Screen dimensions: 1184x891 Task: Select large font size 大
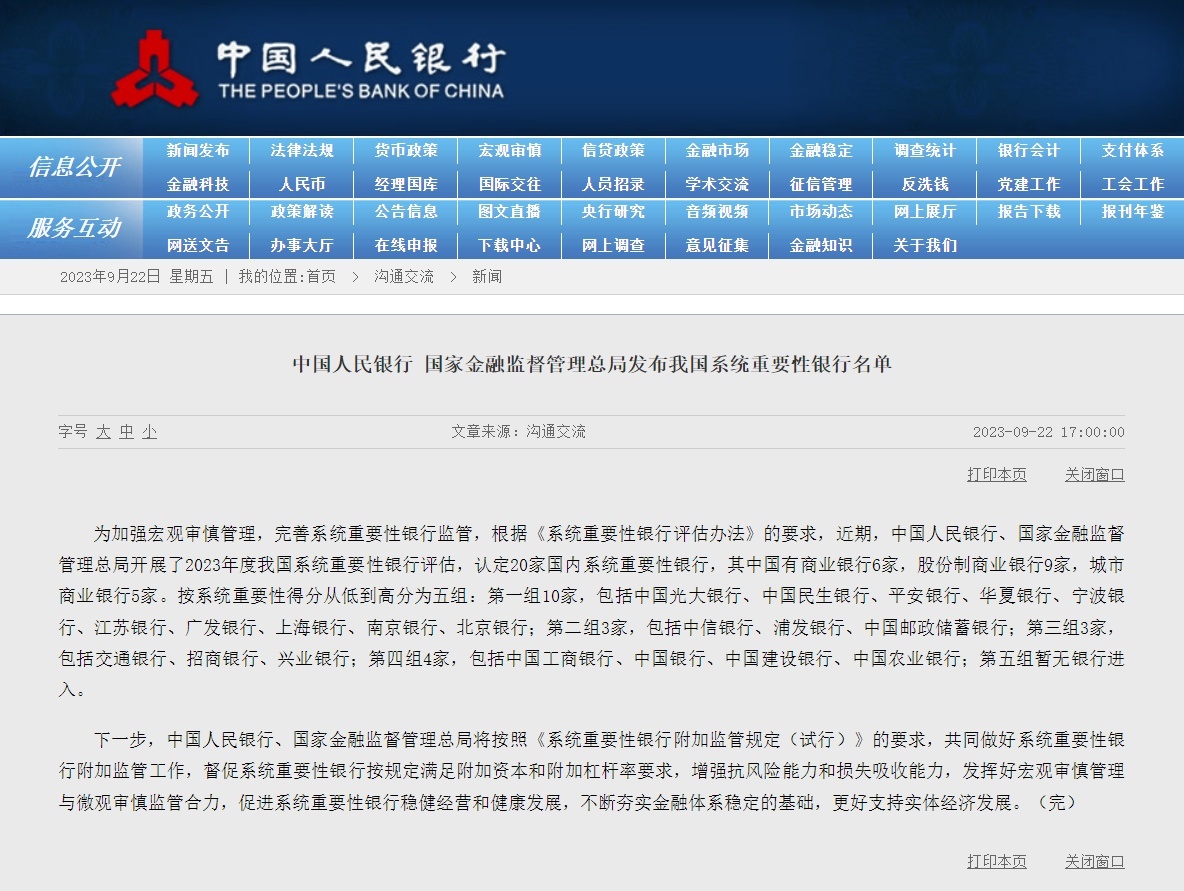103,432
